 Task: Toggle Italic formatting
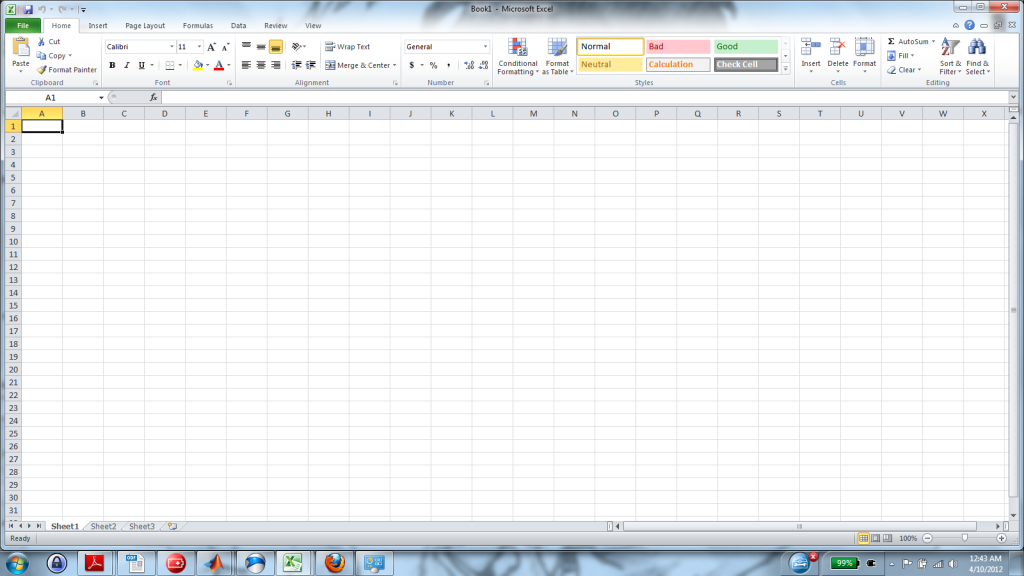pos(127,65)
